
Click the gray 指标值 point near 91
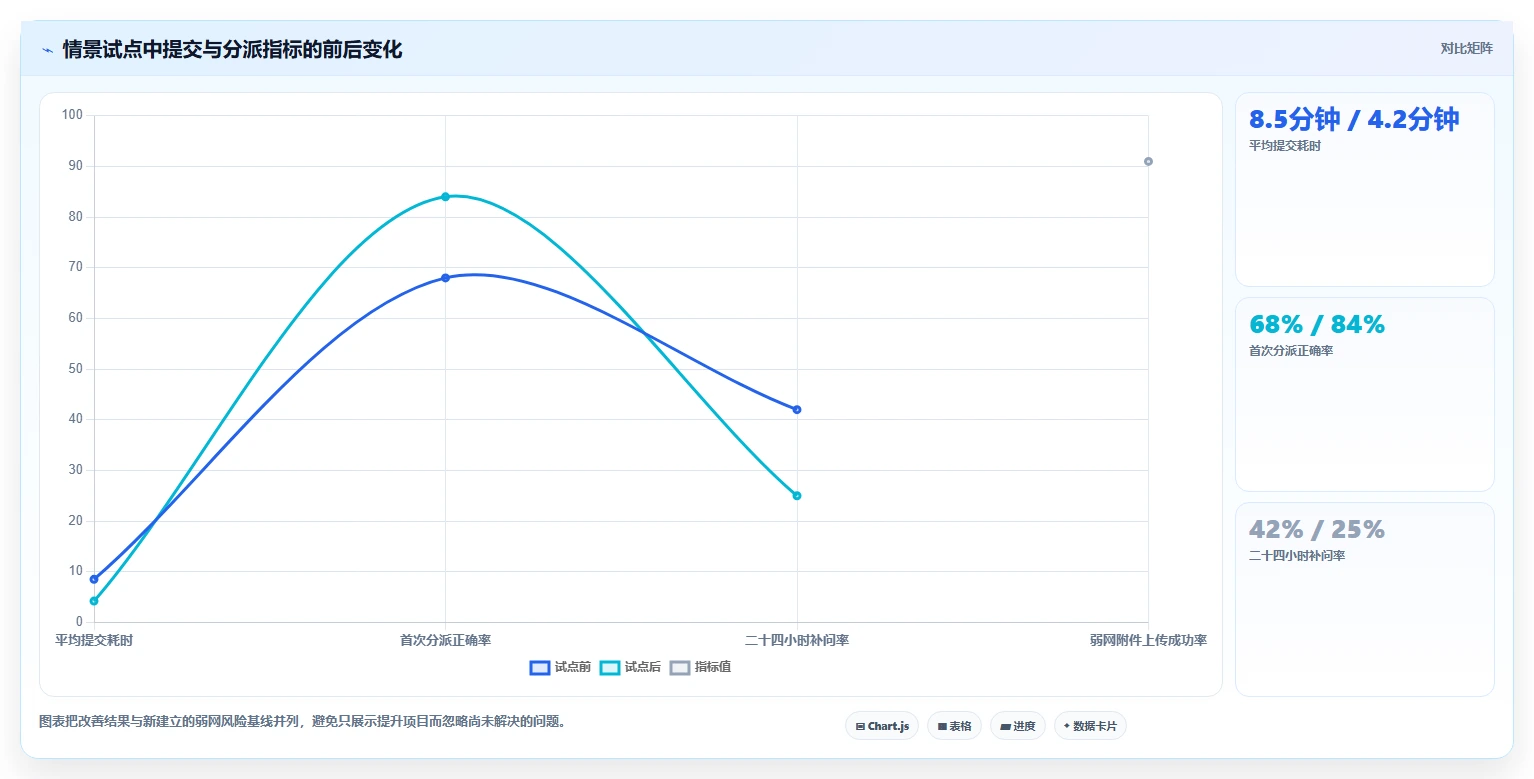pos(1148,161)
